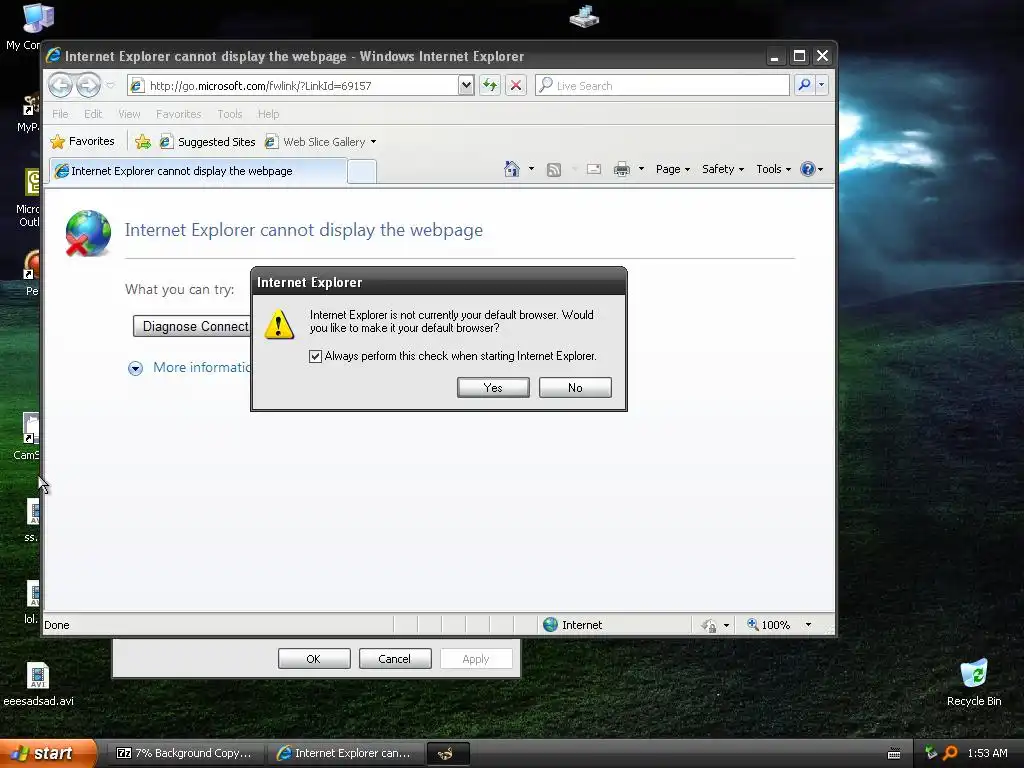Viewport: 1024px width, 768px height.
Task: Click the system clock 1:53 AM
Action: click(x=987, y=753)
